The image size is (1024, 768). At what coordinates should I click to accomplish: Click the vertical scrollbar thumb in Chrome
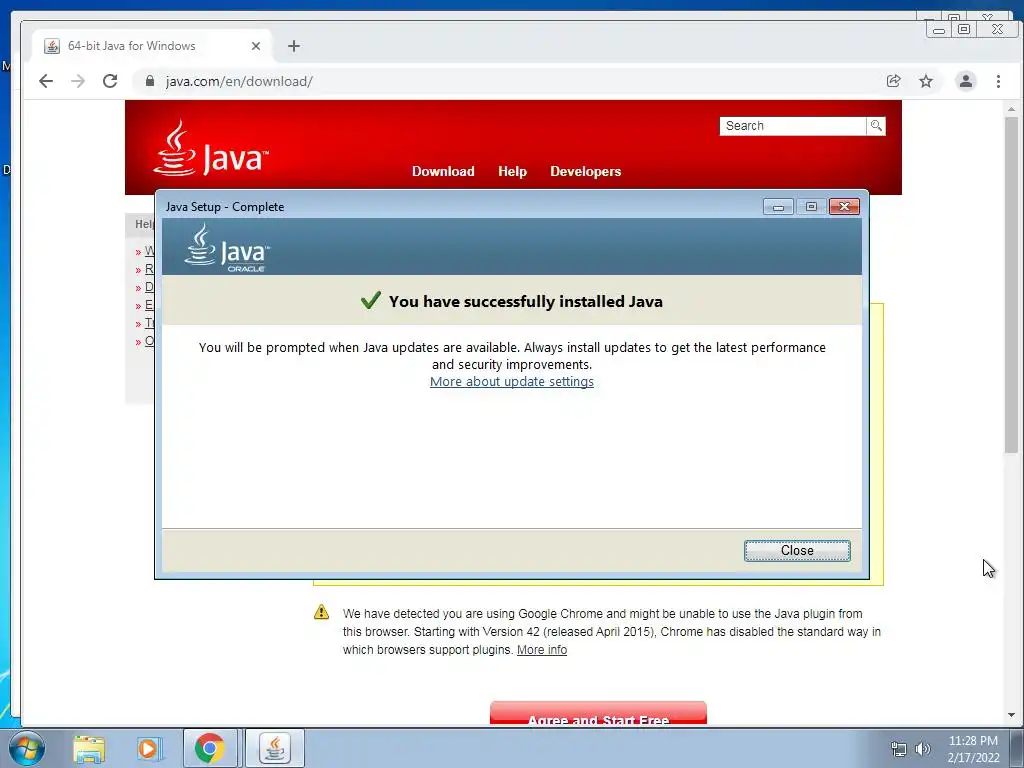pyautogui.click(x=1012, y=285)
